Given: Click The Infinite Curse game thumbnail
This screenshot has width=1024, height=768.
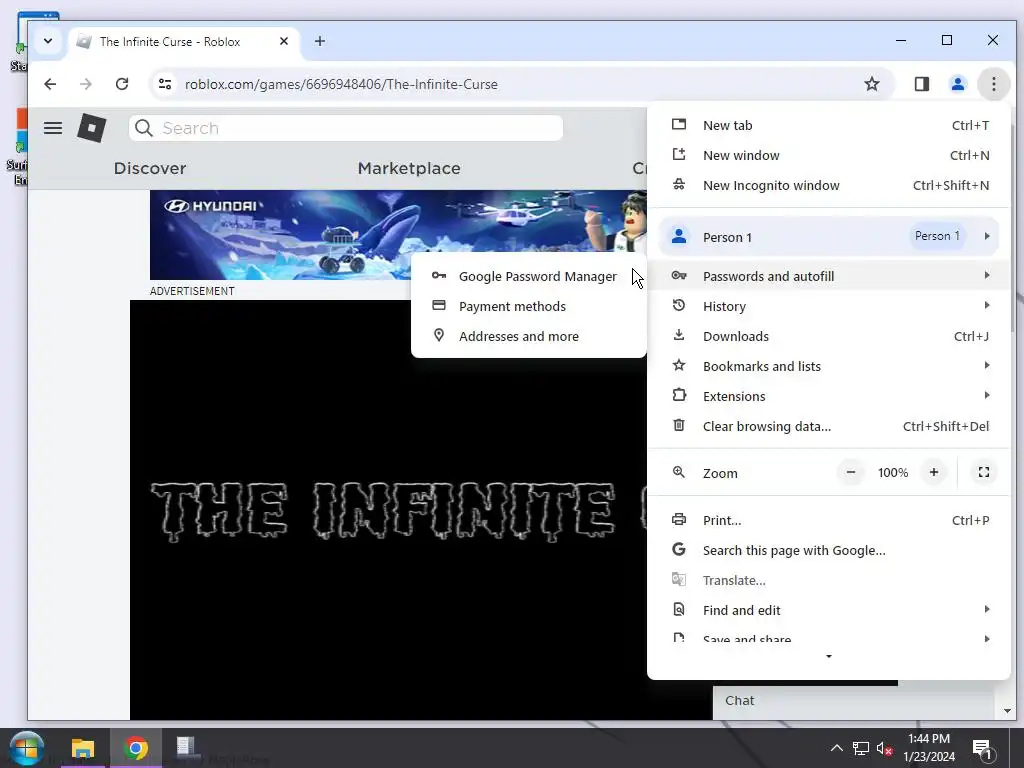Looking at the screenshot, I should coord(389,509).
